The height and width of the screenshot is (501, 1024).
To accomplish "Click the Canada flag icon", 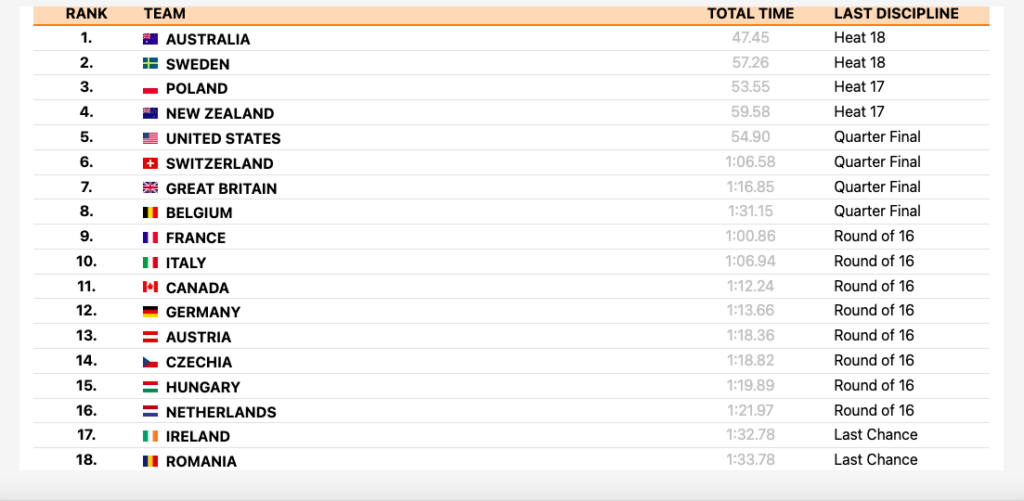I will 151,288.
